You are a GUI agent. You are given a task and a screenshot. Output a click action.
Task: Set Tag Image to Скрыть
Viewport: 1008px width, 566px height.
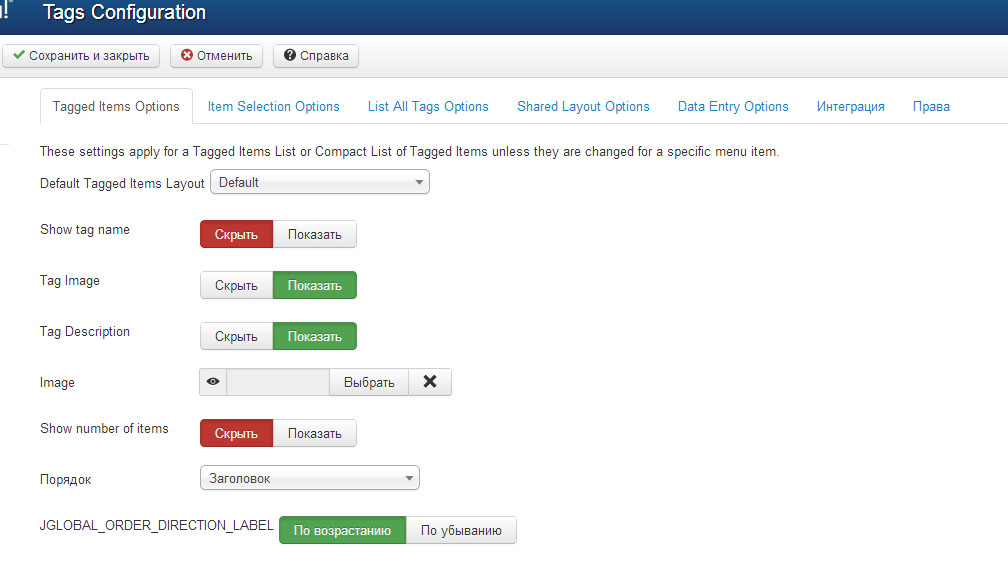(x=237, y=285)
